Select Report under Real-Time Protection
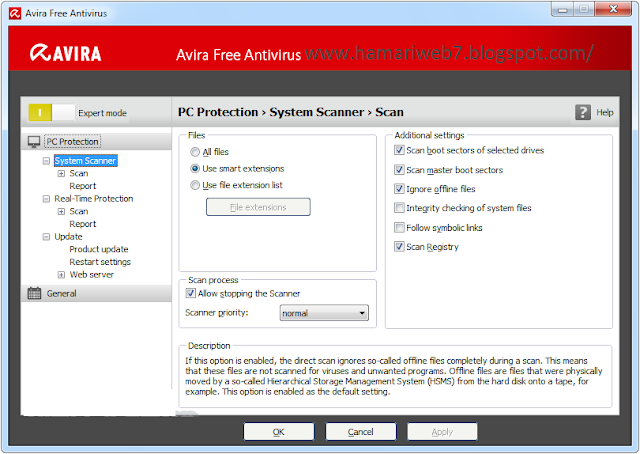Image resolution: width=640 pixels, height=454 pixels. [82, 224]
